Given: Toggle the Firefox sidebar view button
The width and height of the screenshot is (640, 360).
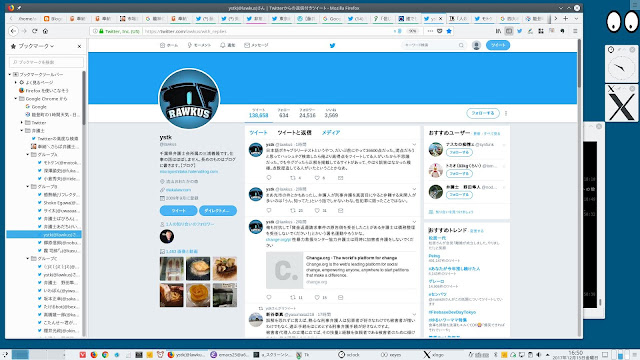Looking at the screenshot, I should coord(509,31).
